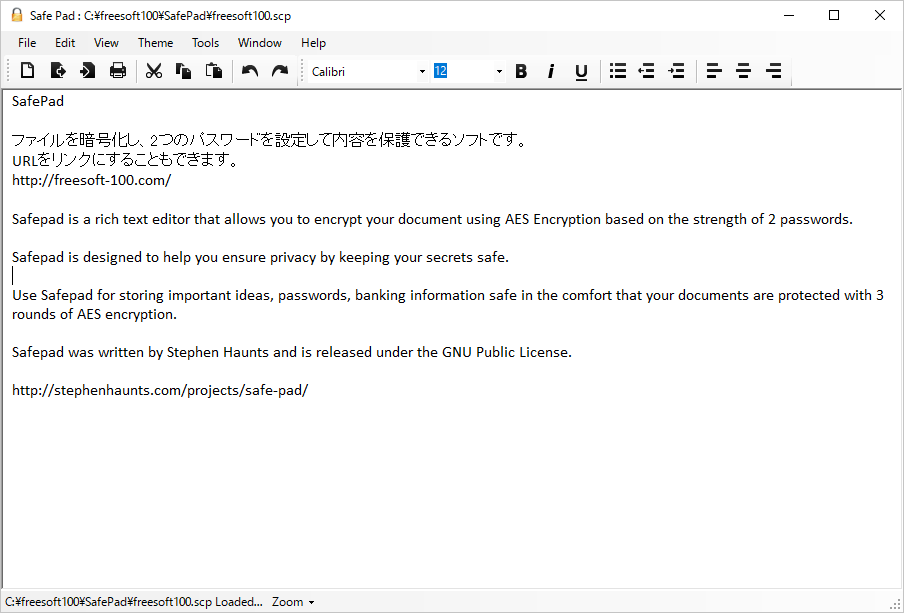This screenshot has width=904, height=613.
Task: Create a new document with the New icon
Action: click(x=28, y=71)
